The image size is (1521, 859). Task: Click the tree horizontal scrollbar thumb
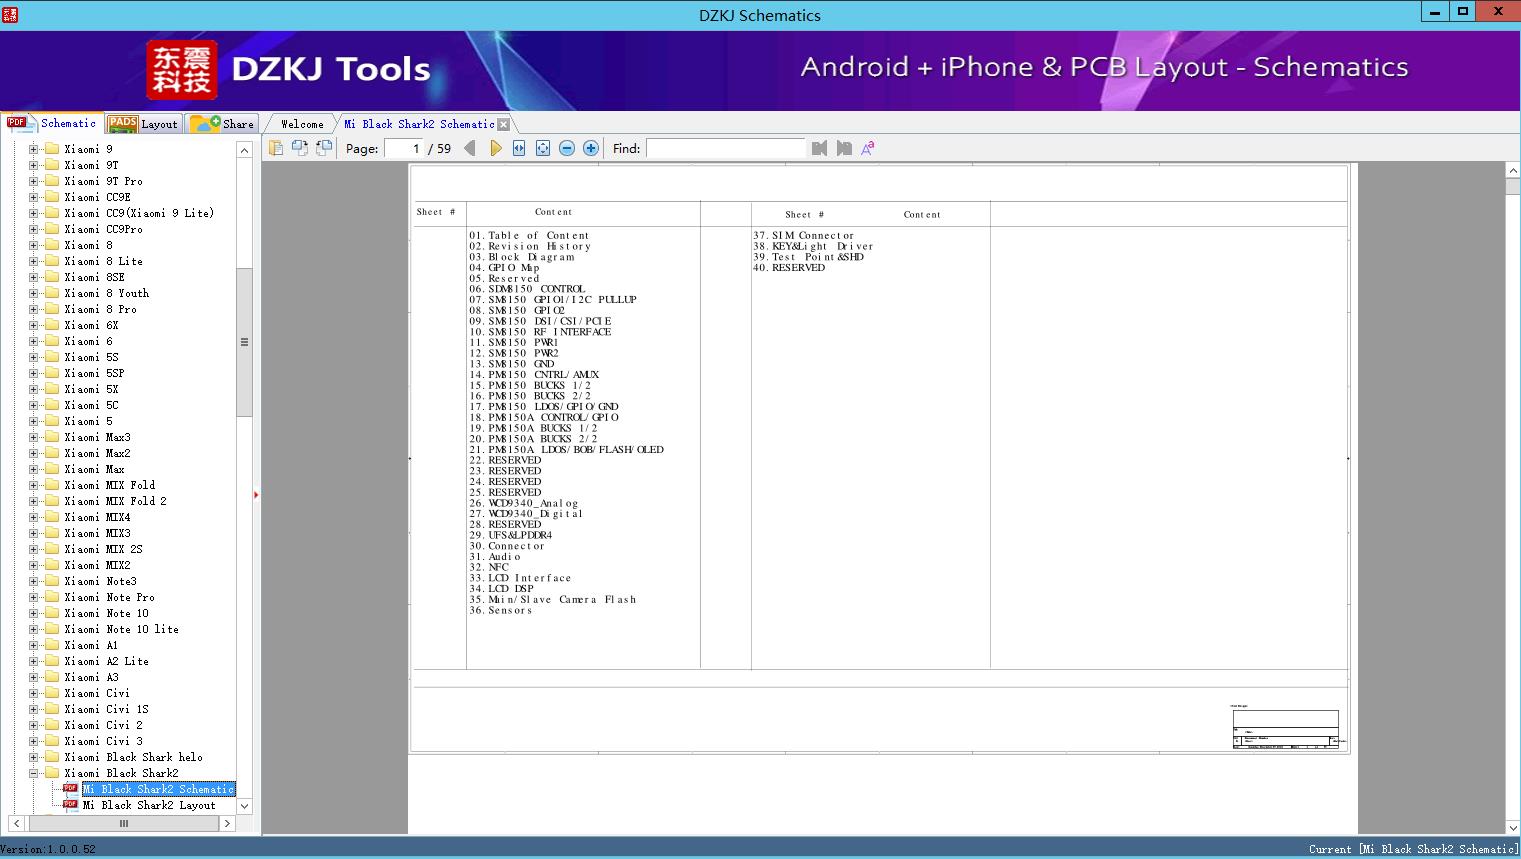[124, 824]
